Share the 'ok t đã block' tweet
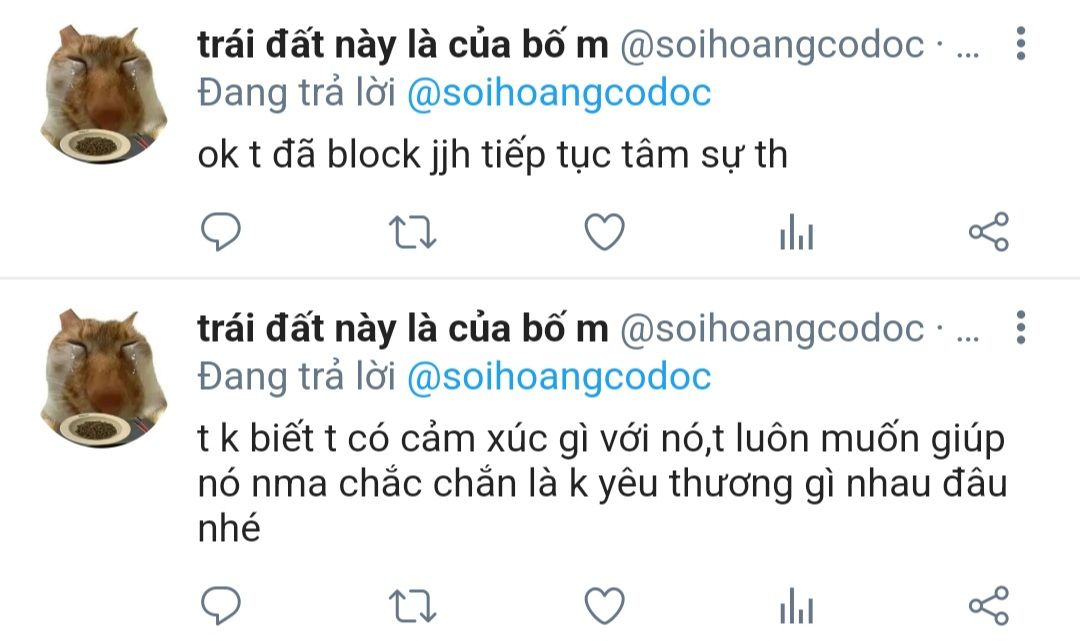Screen dimensions: 1080x641 point(988,231)
